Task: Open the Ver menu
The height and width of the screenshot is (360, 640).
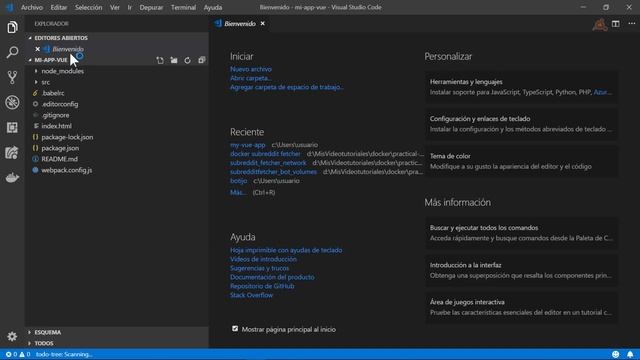Action: tap(115, 7)
